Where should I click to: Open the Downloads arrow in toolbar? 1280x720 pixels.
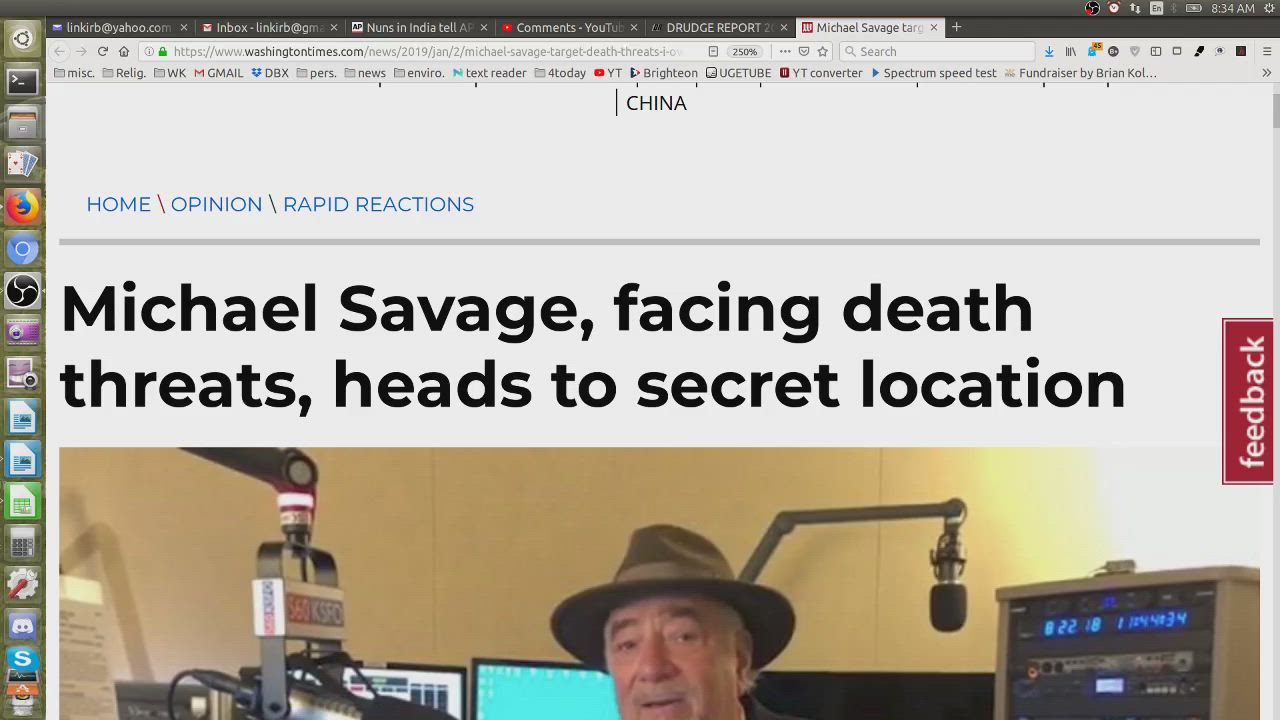point(1049,51)
